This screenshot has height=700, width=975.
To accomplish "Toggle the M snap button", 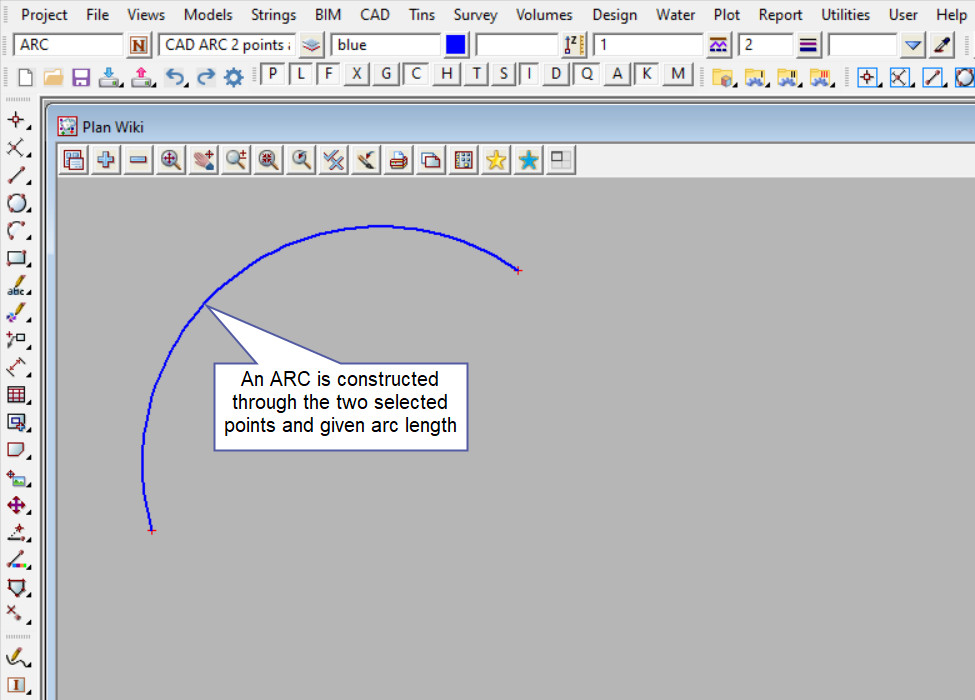I will 679,74.
